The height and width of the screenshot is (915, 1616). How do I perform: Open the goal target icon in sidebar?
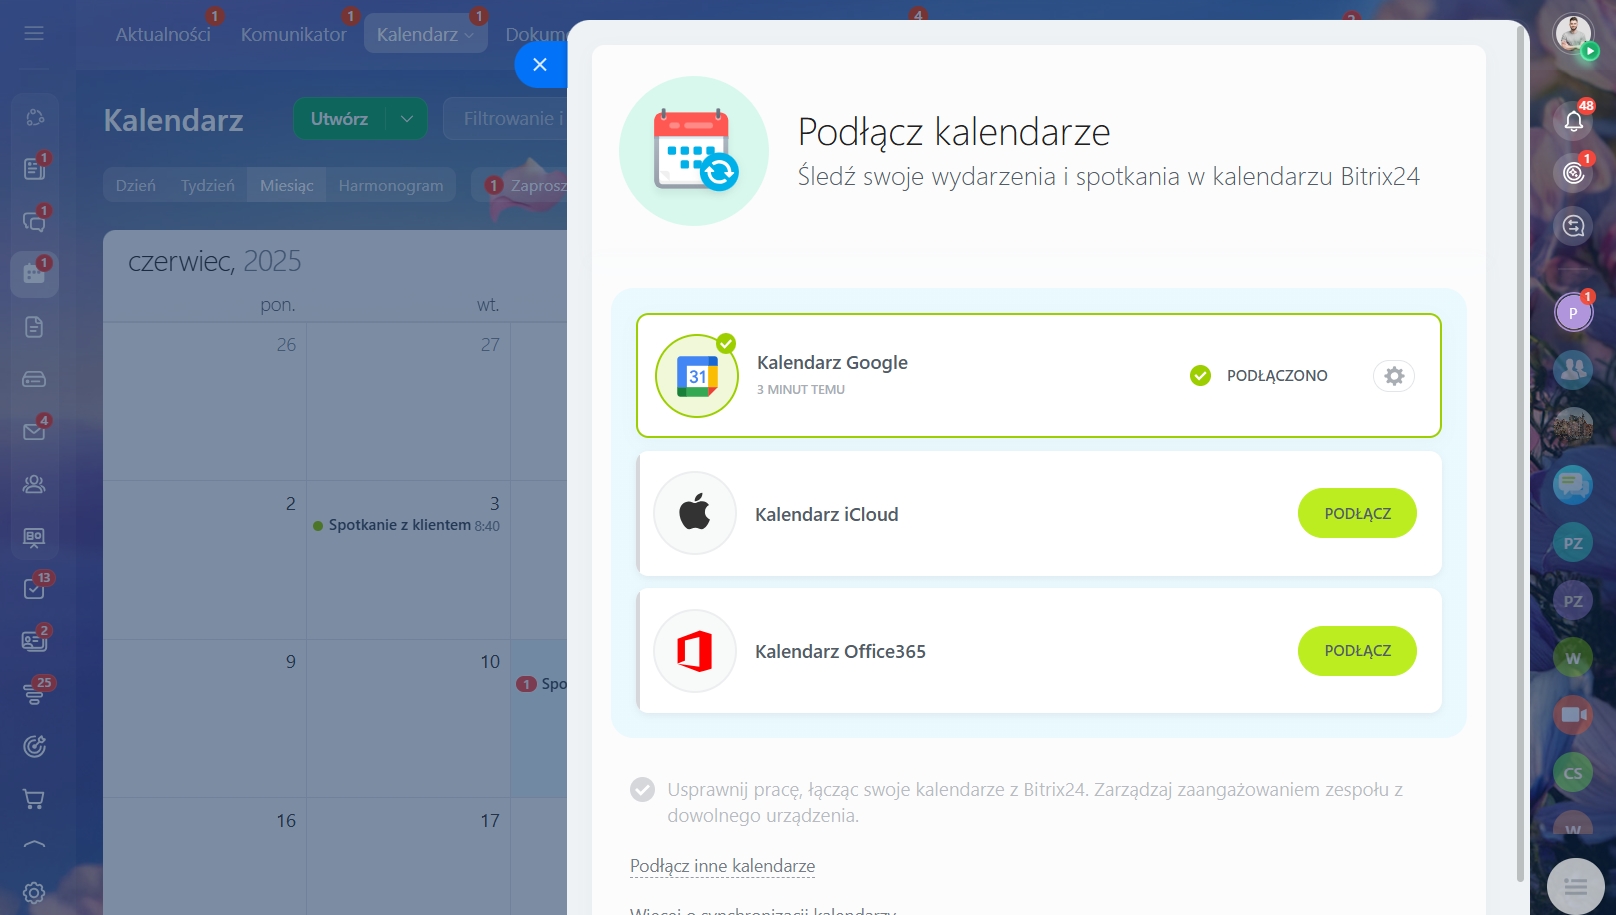coord(34,746)
